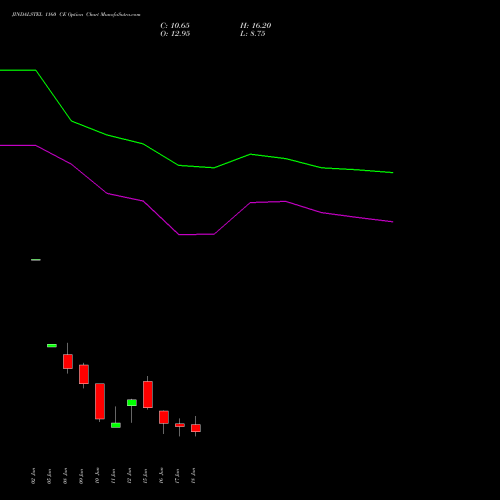Click the '12 Jun' date label
The width and height of the screenshot is (500, 500).
[129, 476]
